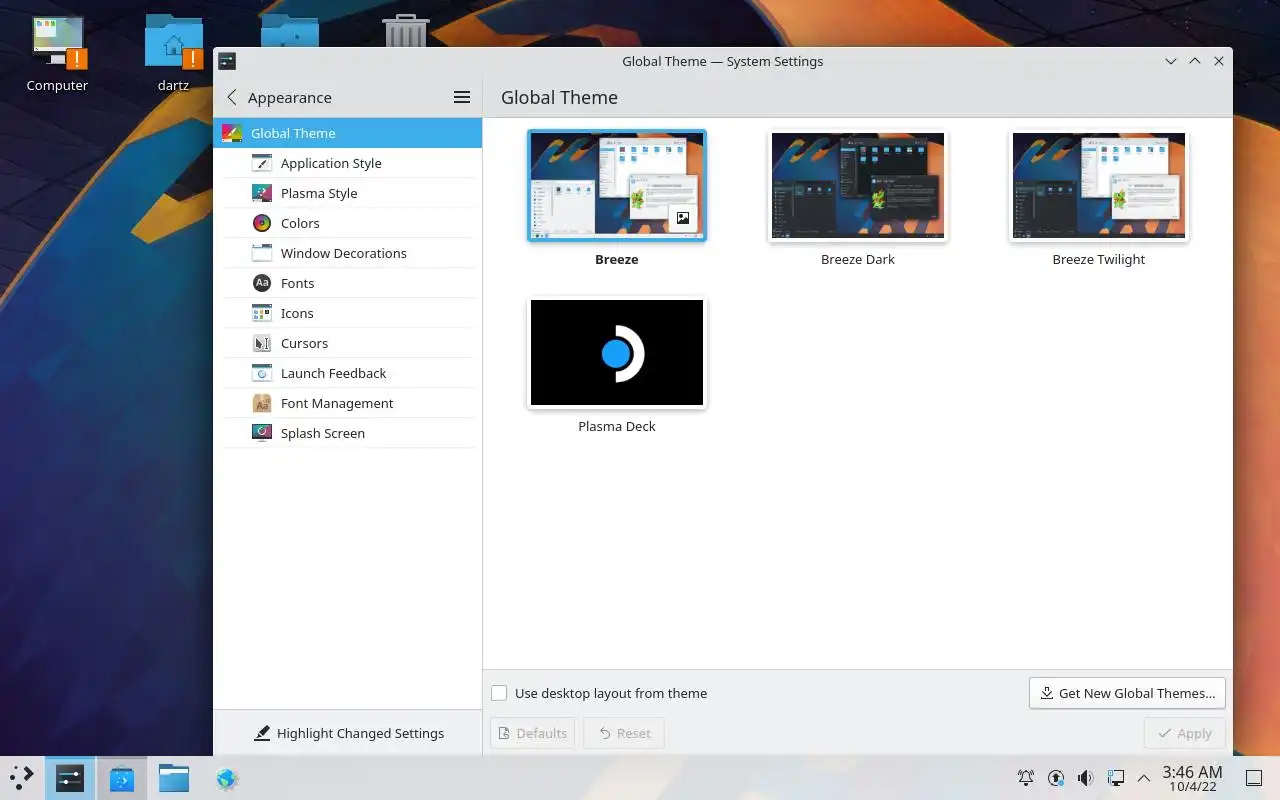This screenshot has height=800, width=1280.
Task: Select the Breeze theme thumbnail
Action: pos(617,186)
